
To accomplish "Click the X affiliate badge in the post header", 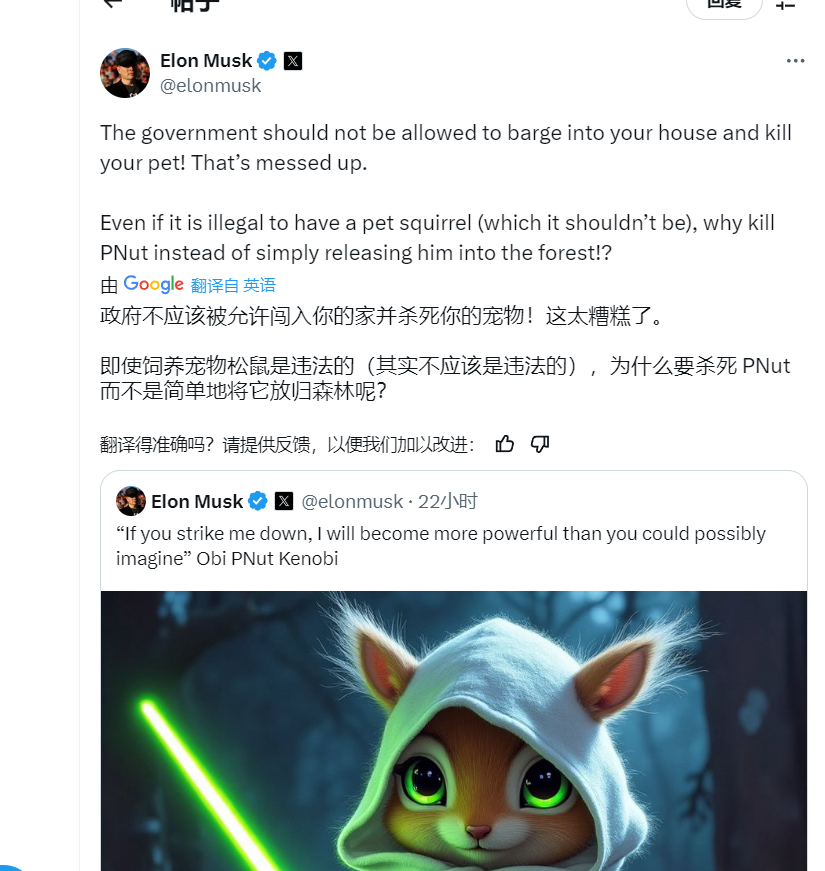I will (293, 61).
